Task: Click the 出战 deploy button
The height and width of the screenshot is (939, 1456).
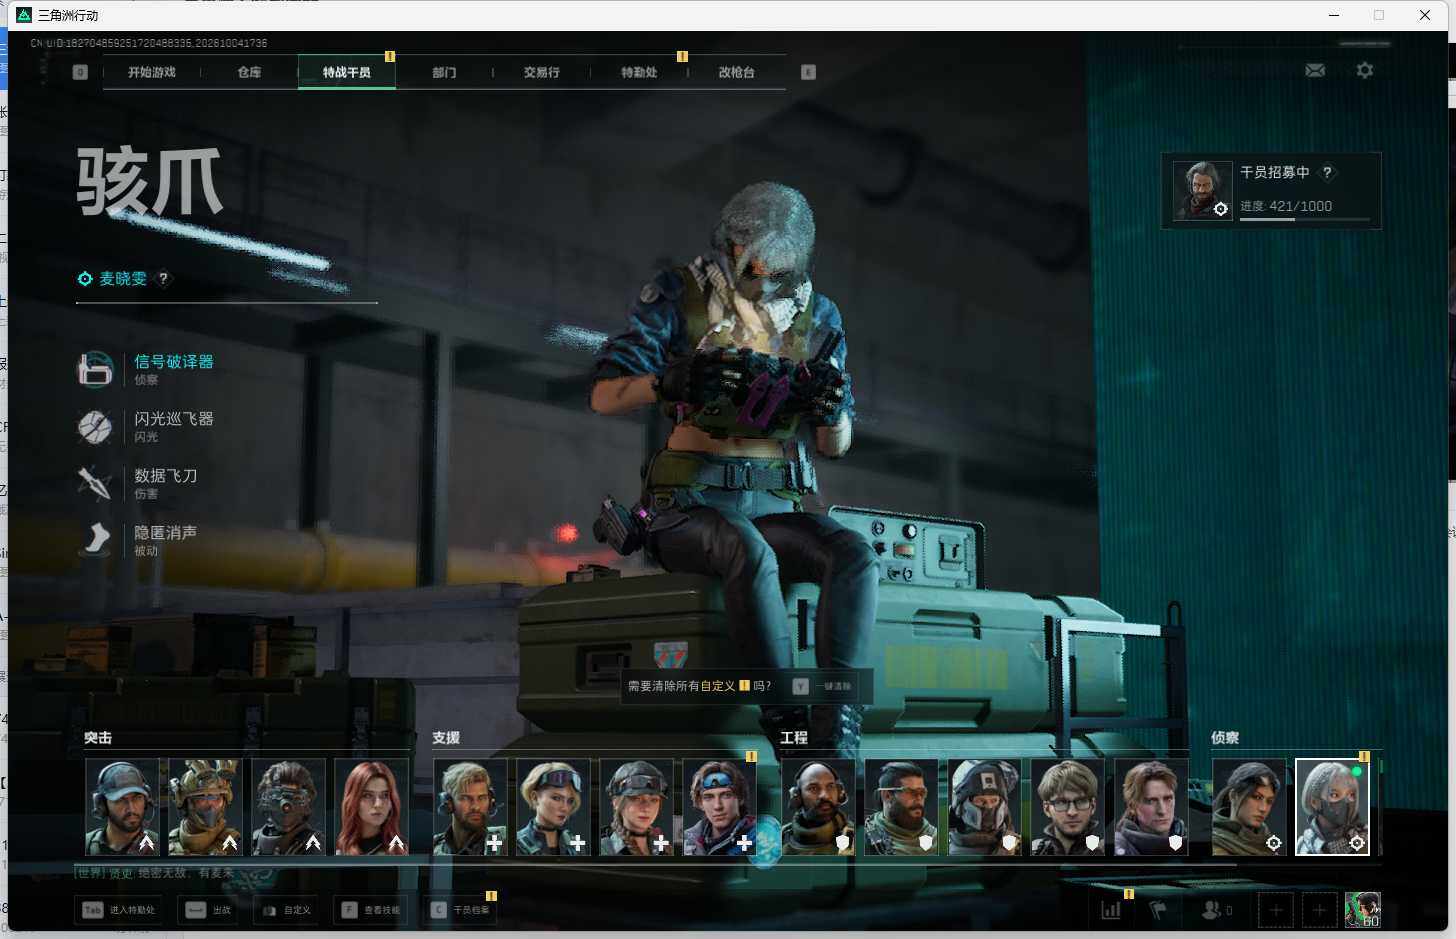Action: [x=208, y=910]
